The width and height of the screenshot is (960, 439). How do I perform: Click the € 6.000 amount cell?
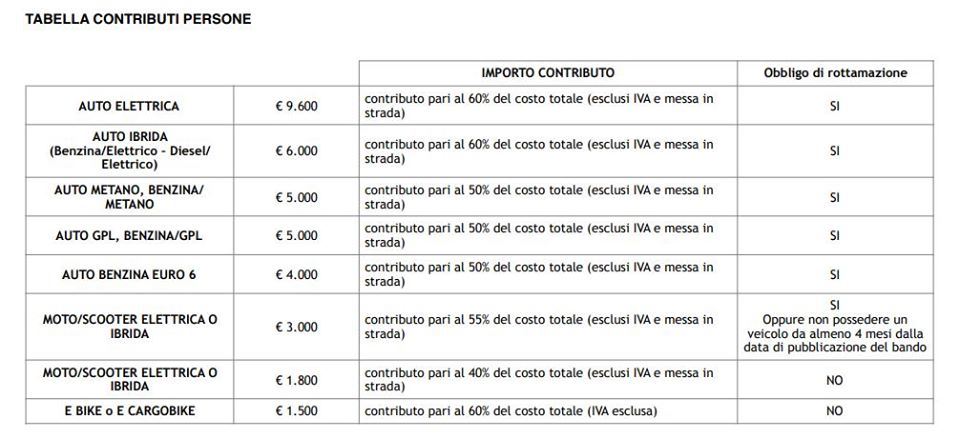(x=296, y=151)
